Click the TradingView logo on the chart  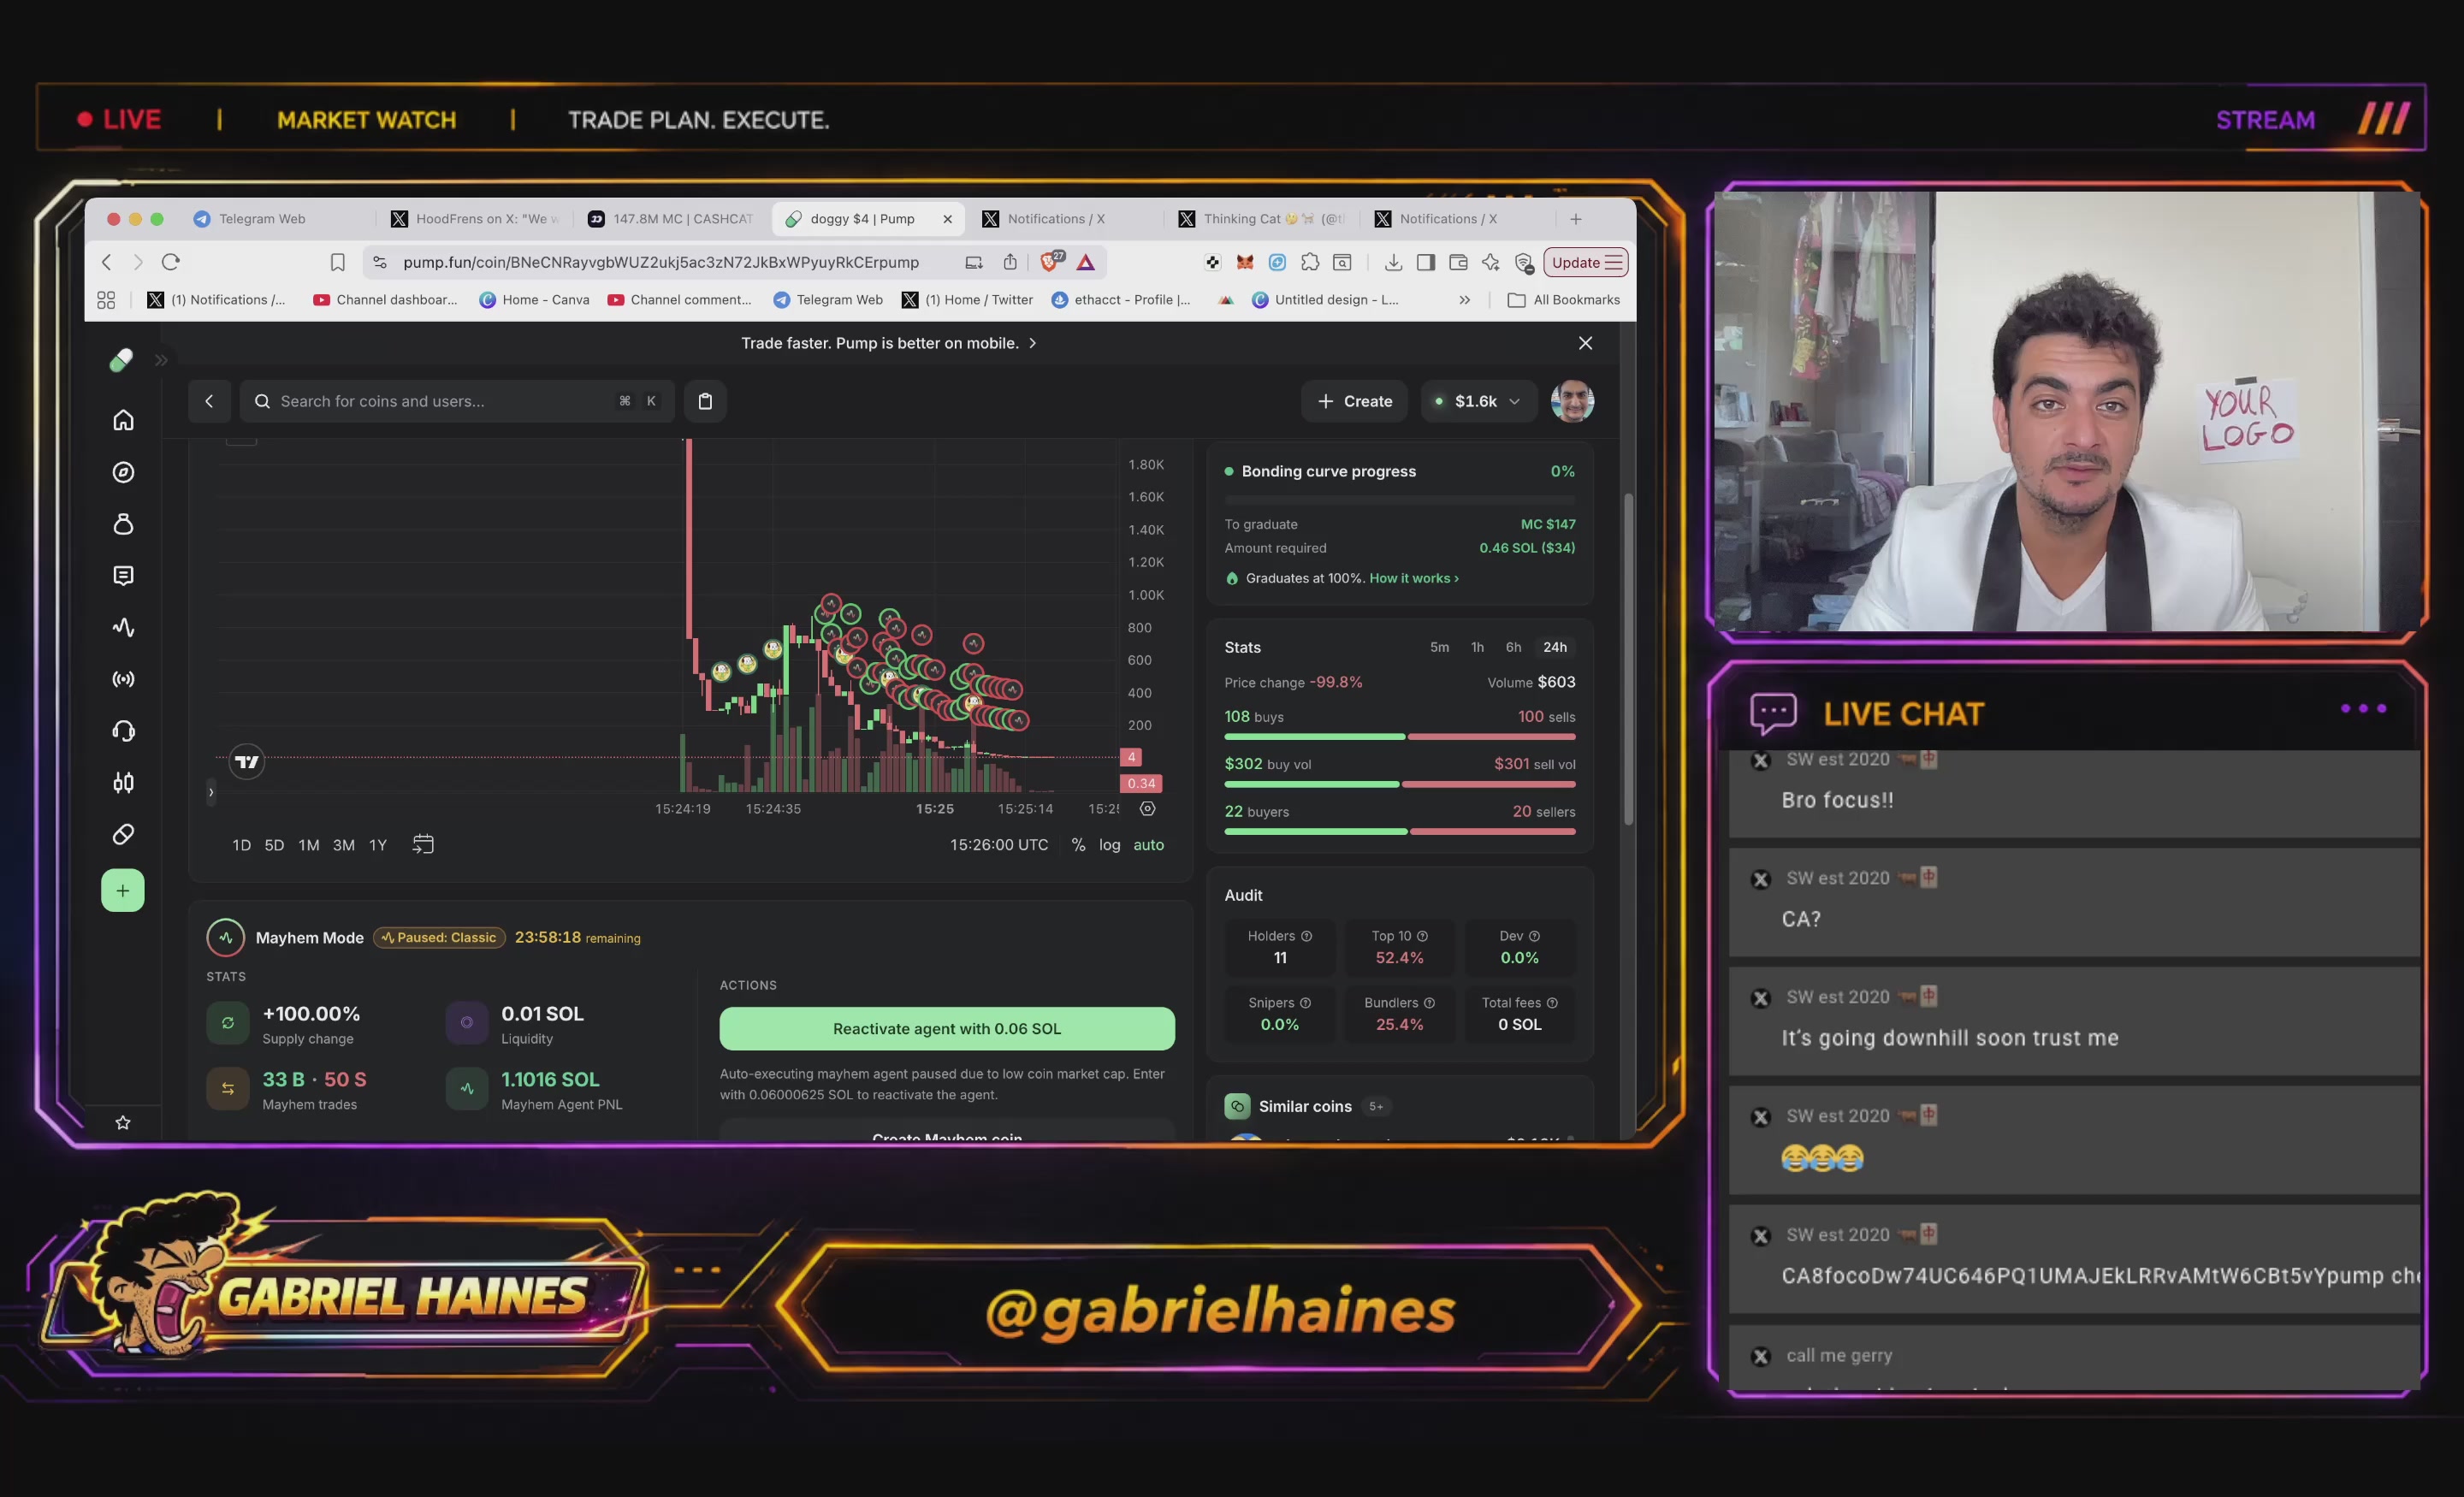247,762
